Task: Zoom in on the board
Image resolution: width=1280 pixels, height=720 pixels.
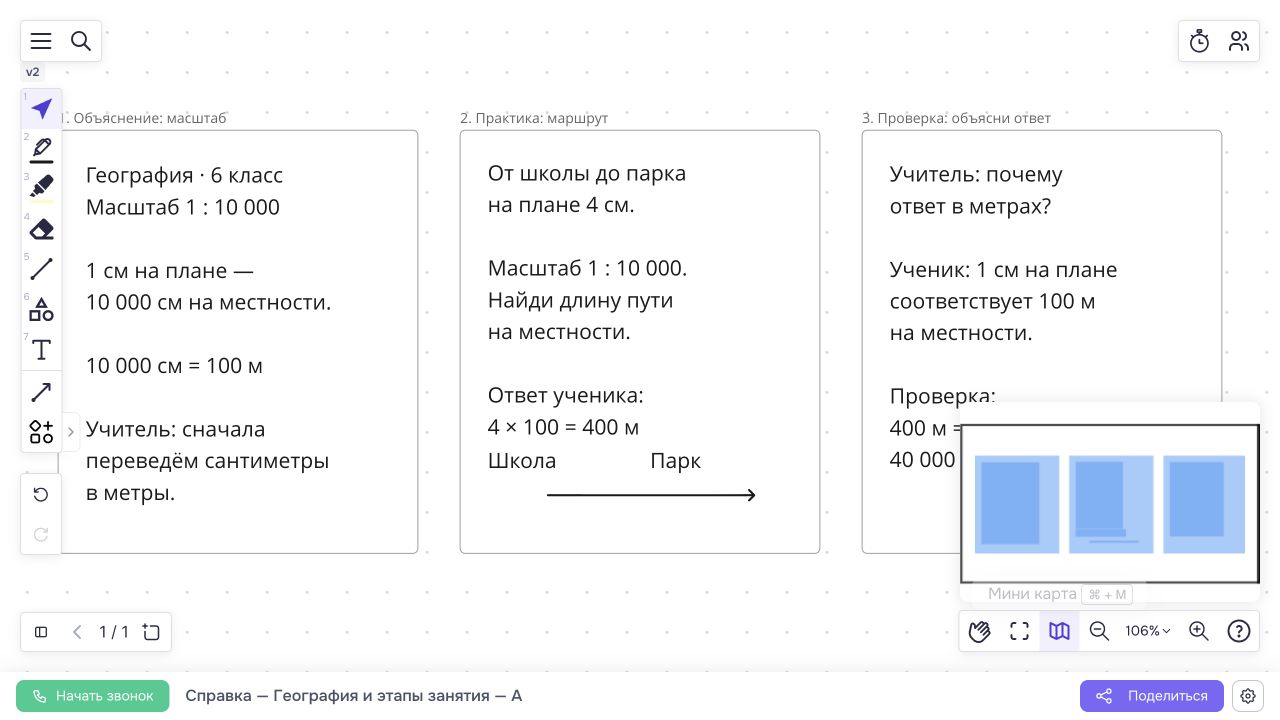Action: point(1199,631)
